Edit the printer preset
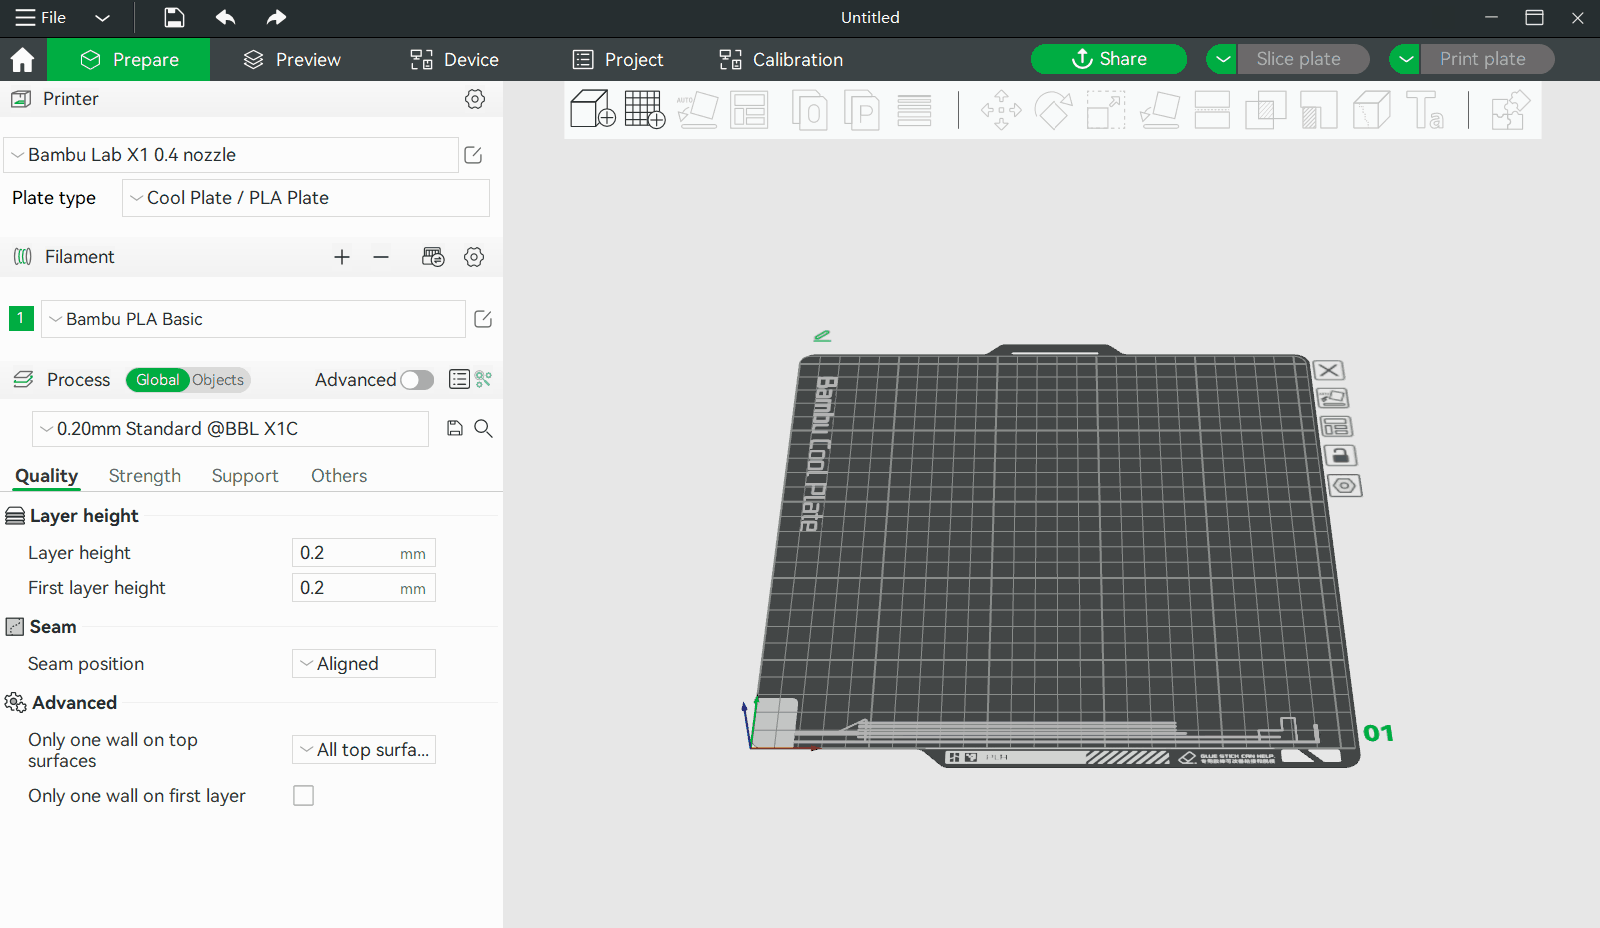 pyautogui.click(x=474, y=155)
